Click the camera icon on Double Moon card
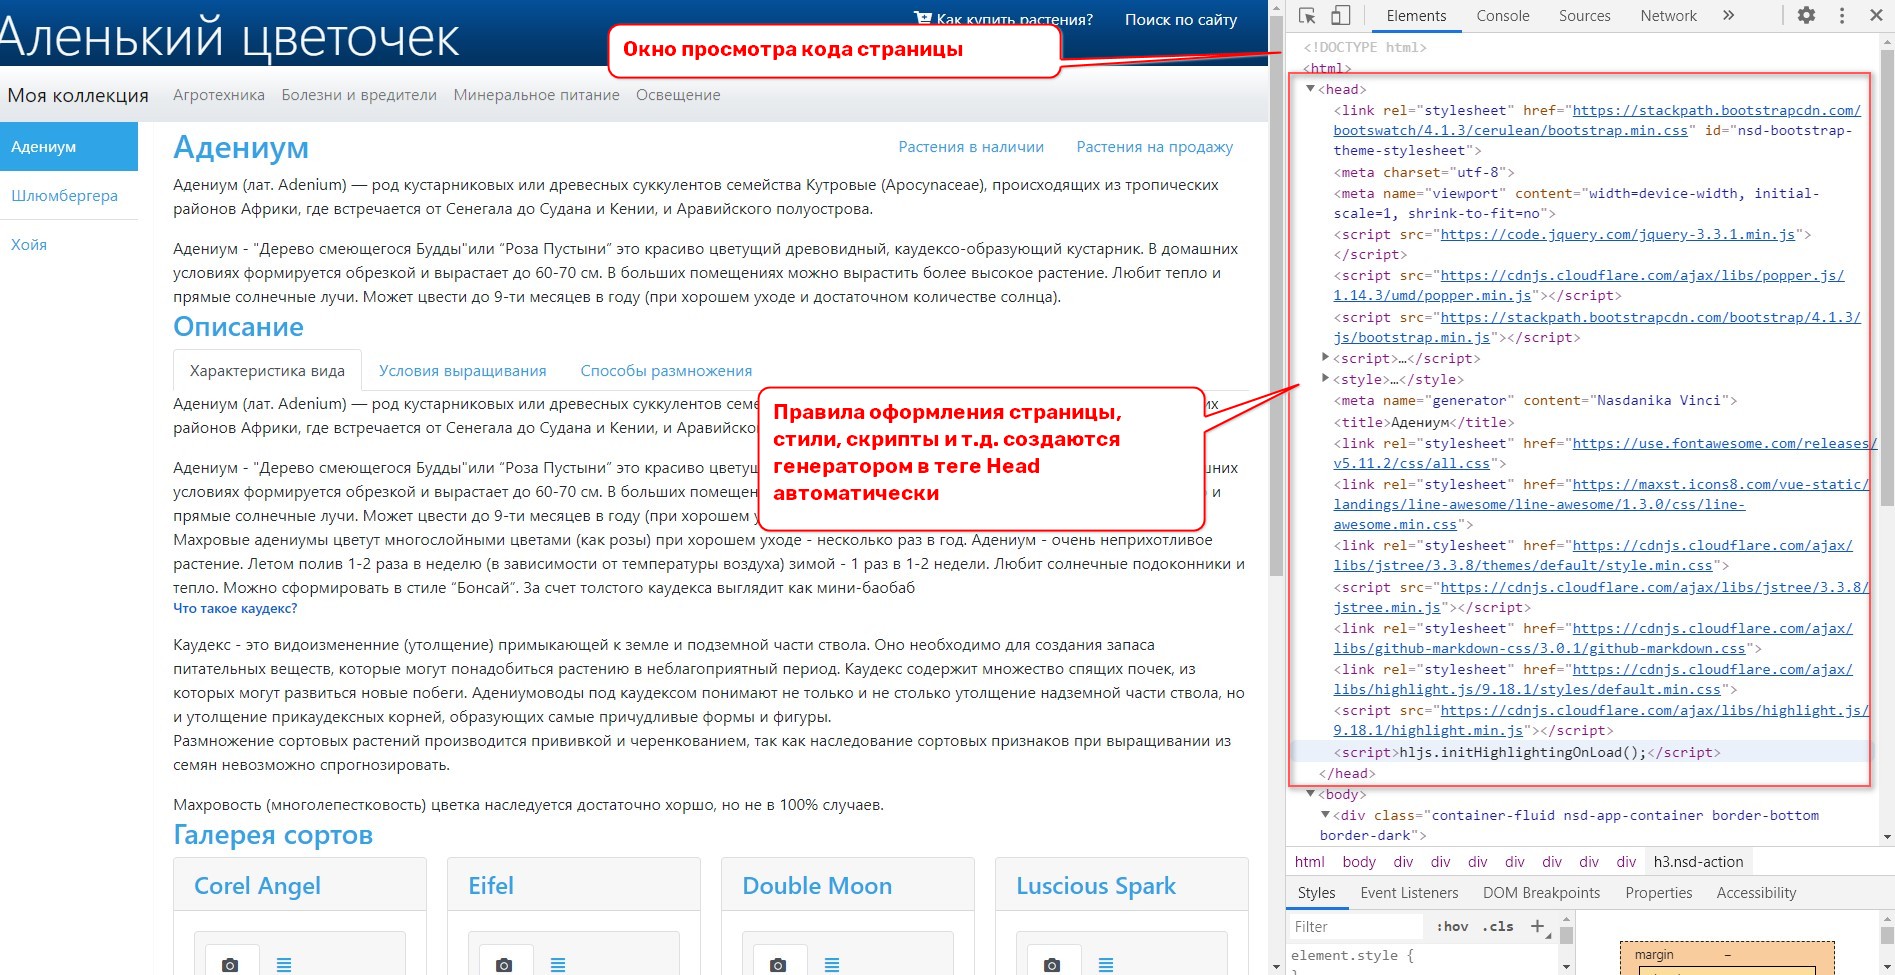The width and height of the screenshot is (1895, 975). [778, 963]
